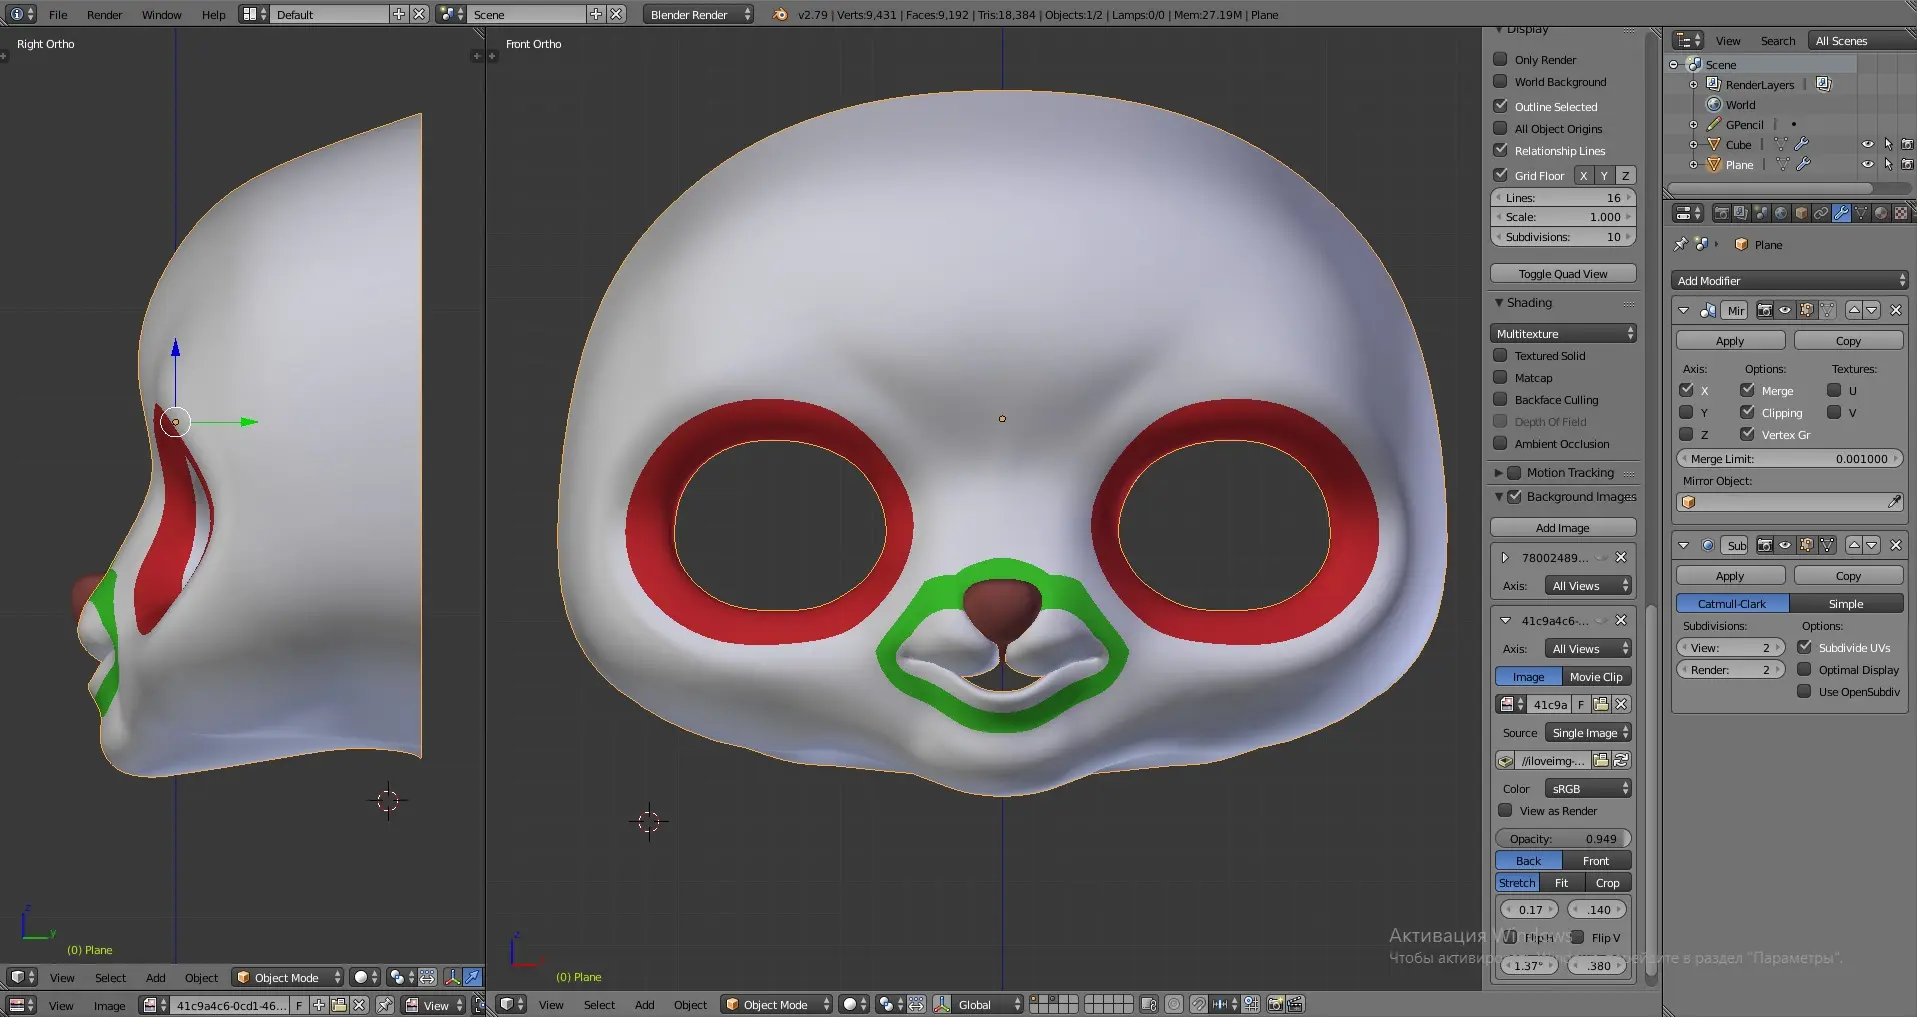
Task: Open the World properties tab globe icon
Action: tap(1781, 213)
